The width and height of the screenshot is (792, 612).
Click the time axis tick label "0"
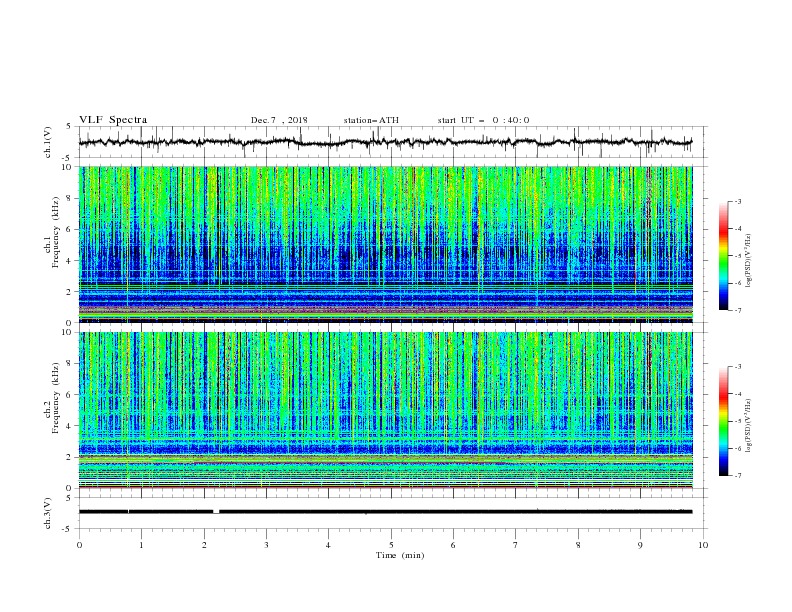pyautogui.click(x=79, y=545)
